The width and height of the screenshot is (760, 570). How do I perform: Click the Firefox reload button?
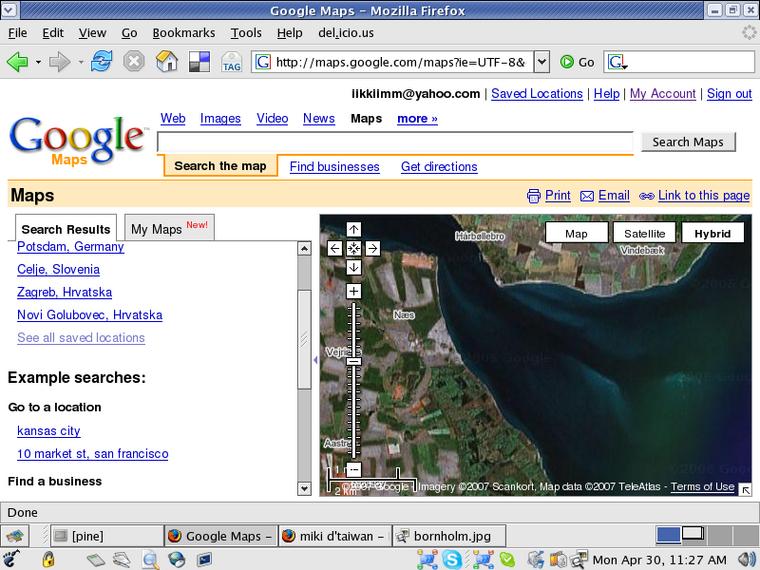[x=101, y=62]
